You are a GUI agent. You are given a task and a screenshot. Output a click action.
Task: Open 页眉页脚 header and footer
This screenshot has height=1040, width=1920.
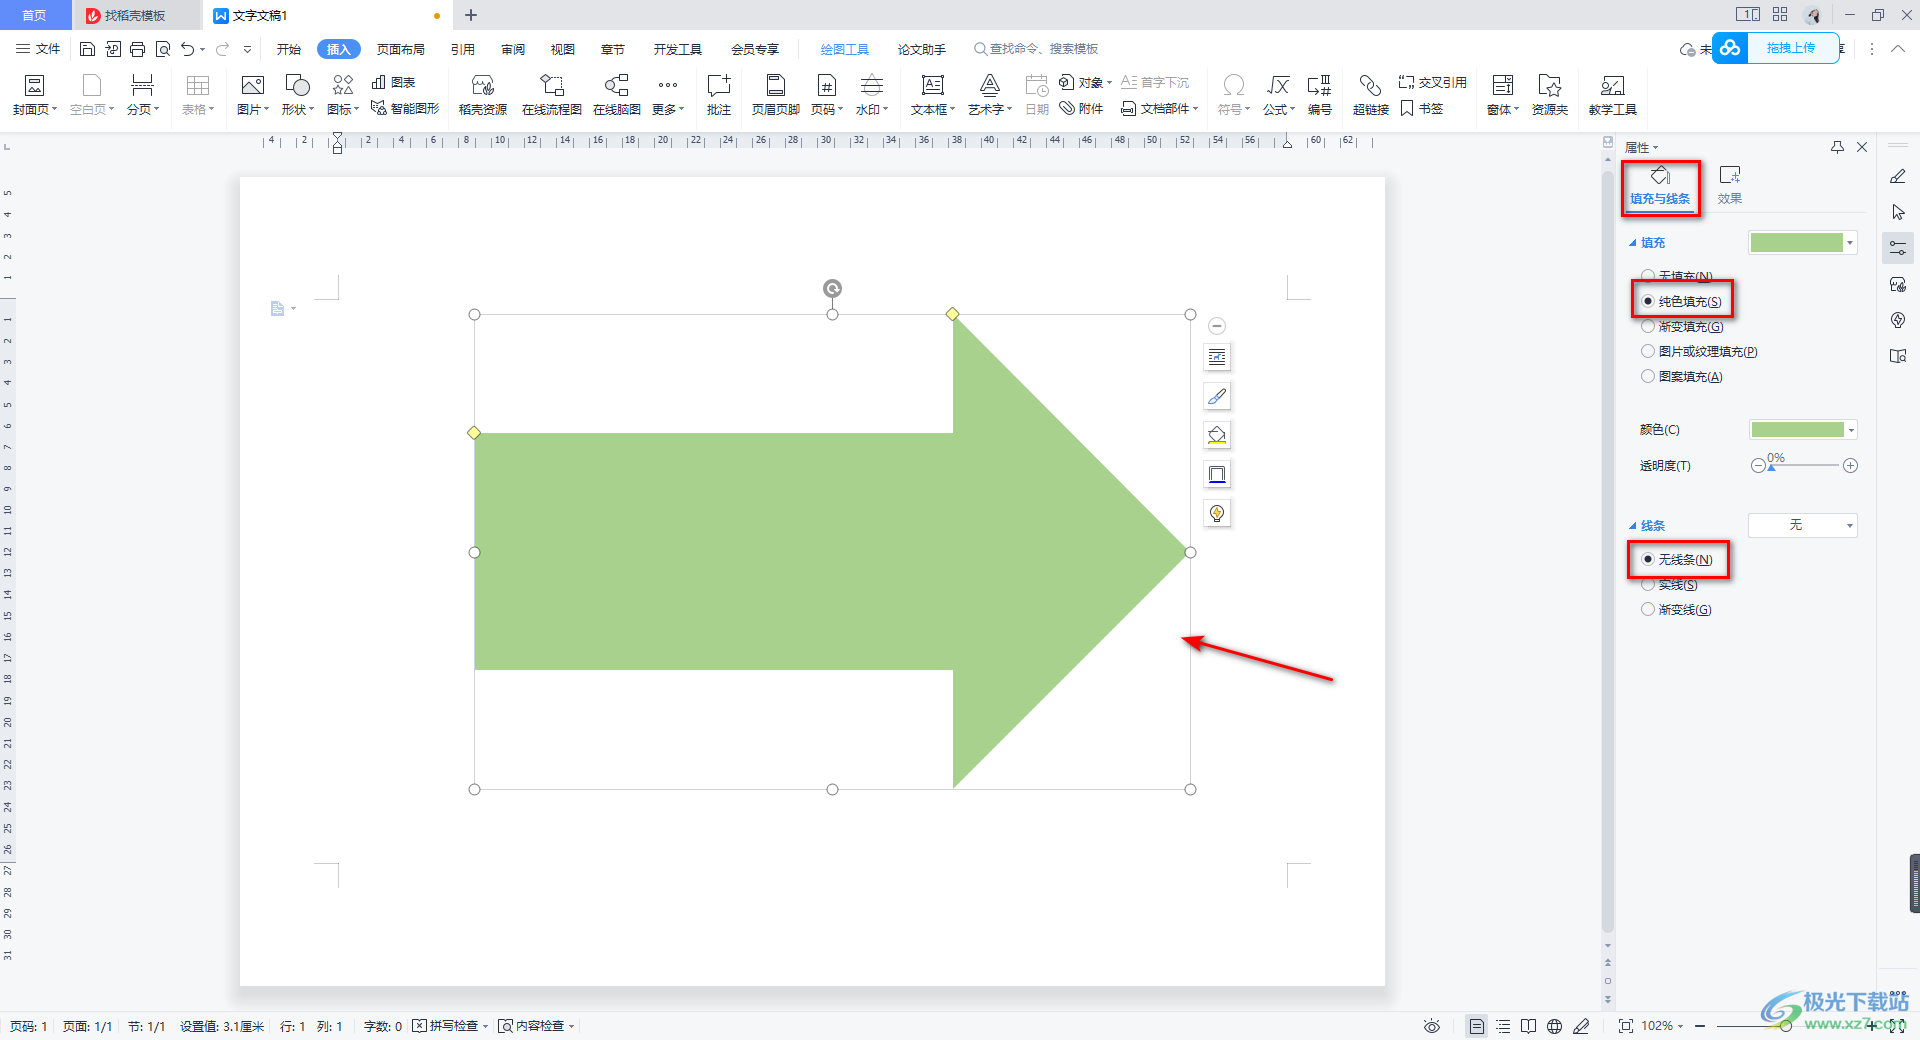(x=775, y=95)
